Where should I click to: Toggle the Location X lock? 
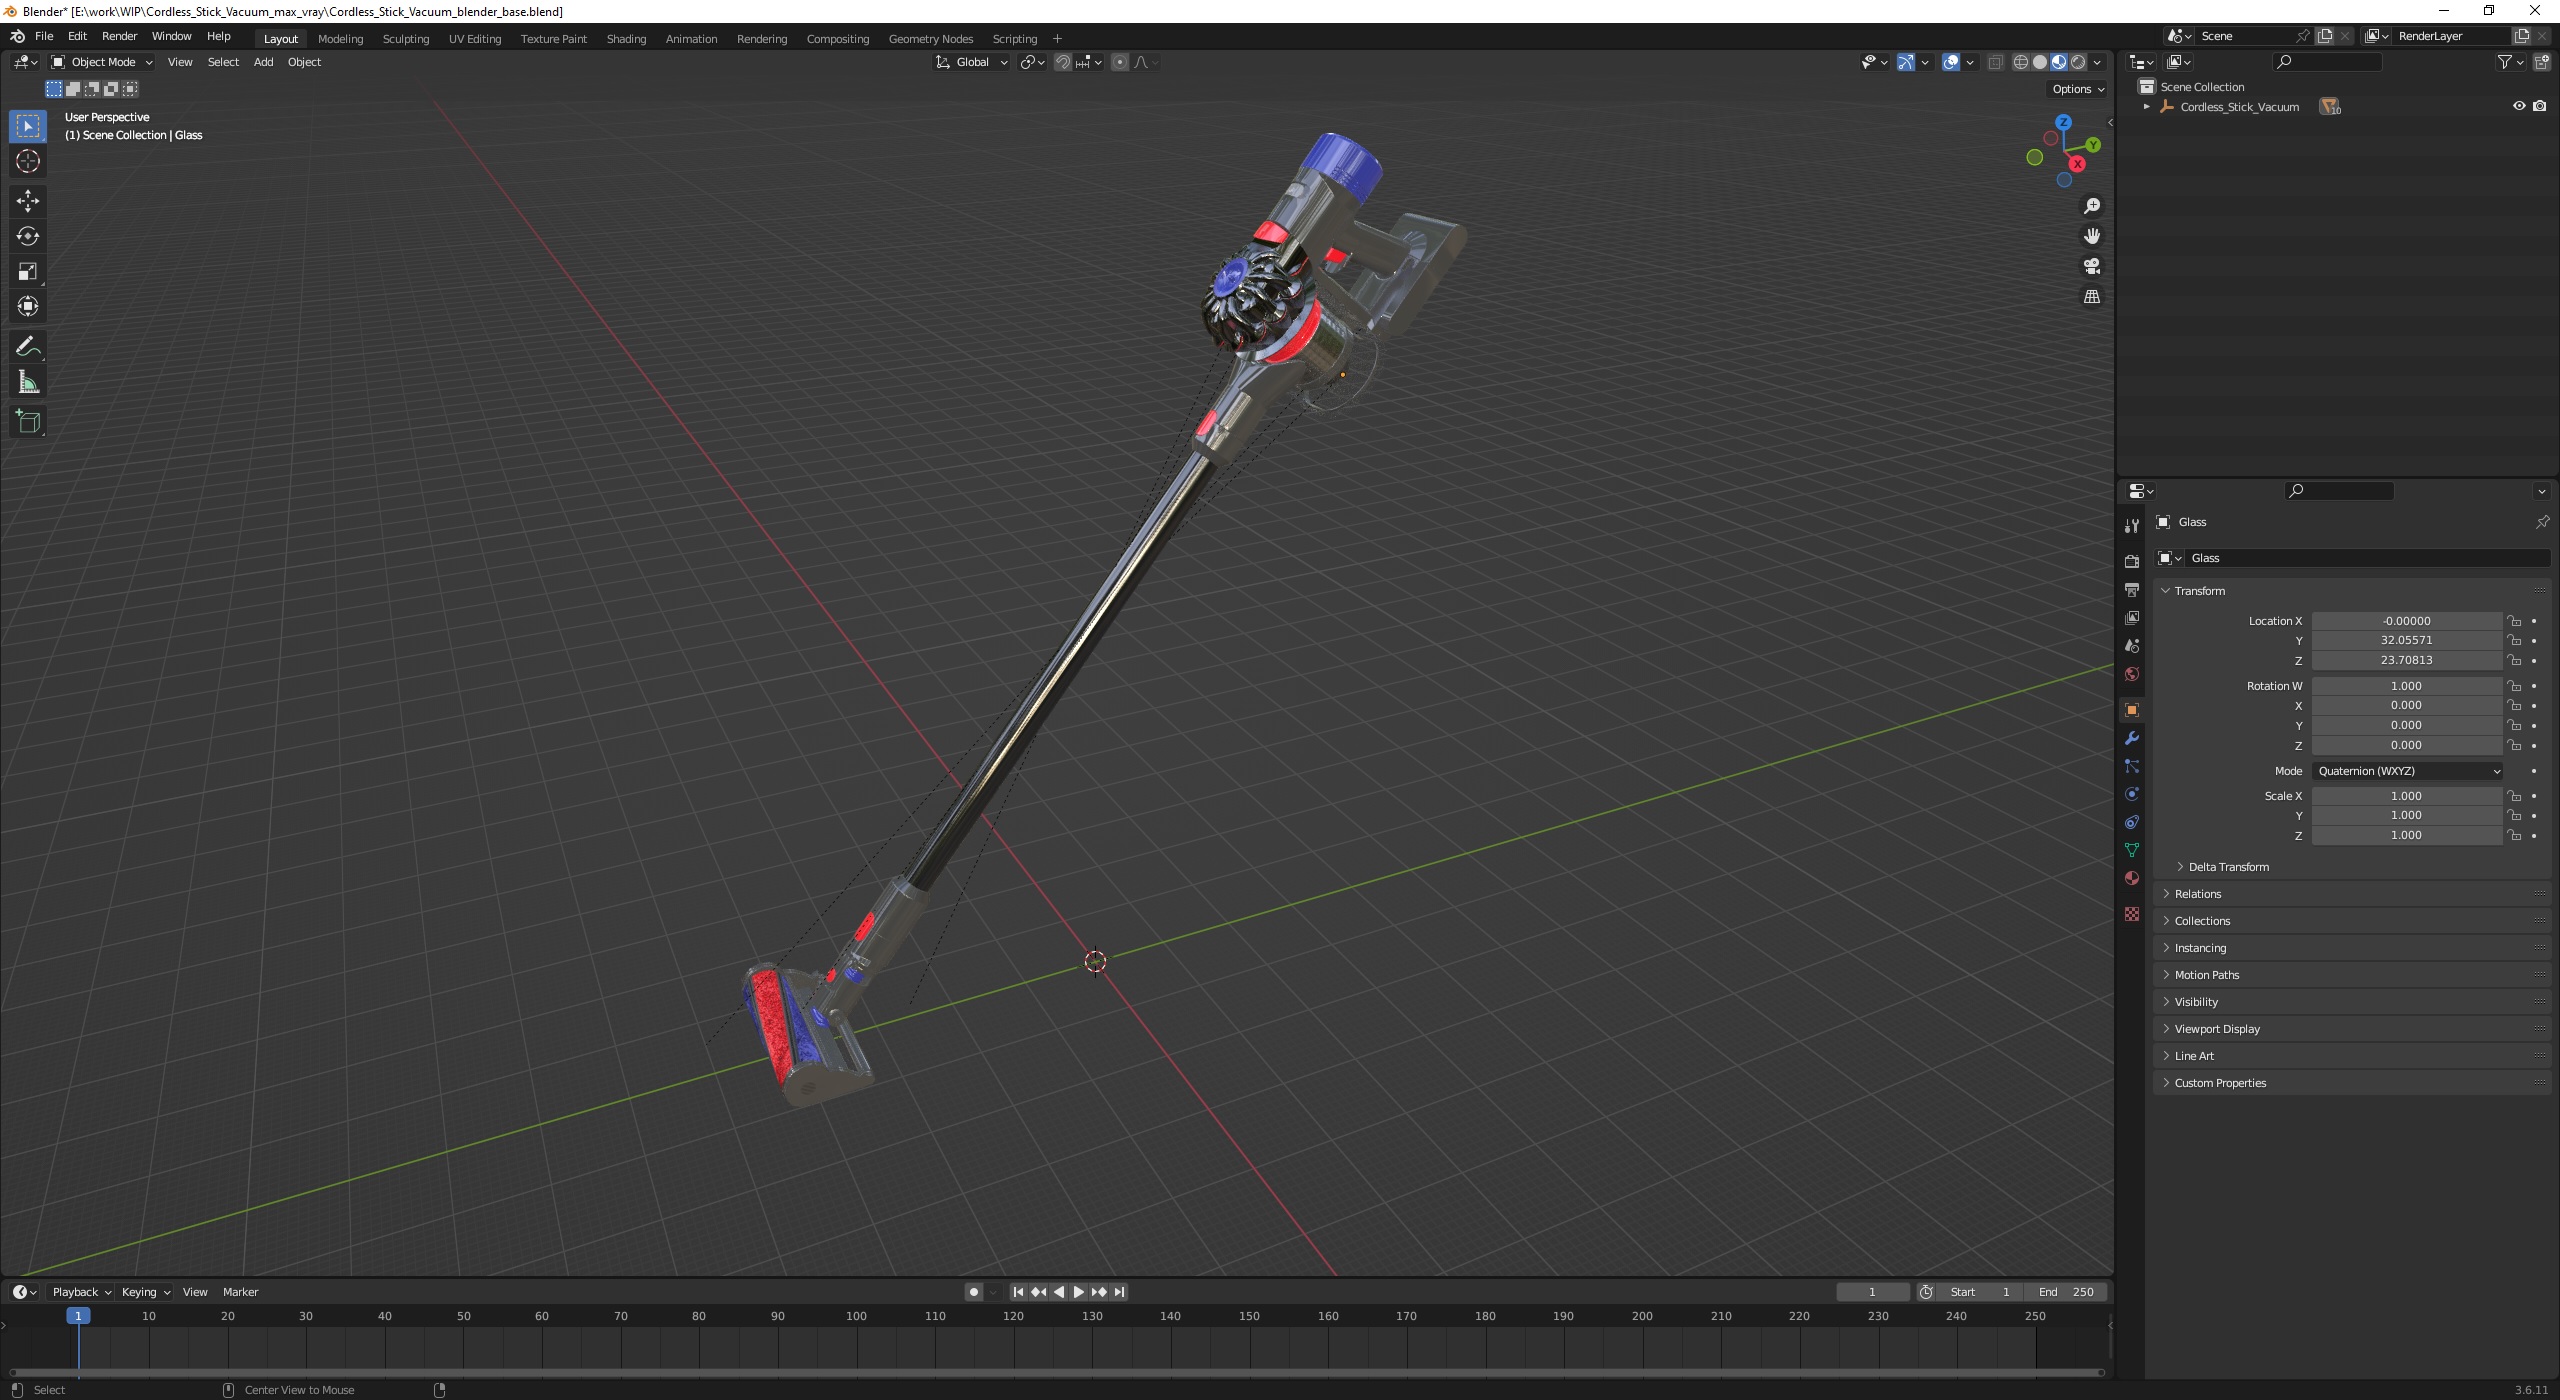(2514, 621)
